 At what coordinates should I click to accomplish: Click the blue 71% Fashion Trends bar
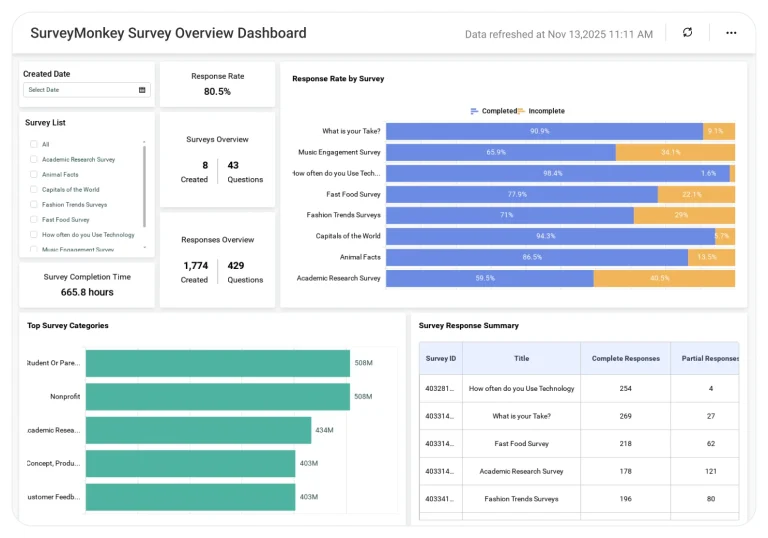pyautogui.click(x=510, y=215)
